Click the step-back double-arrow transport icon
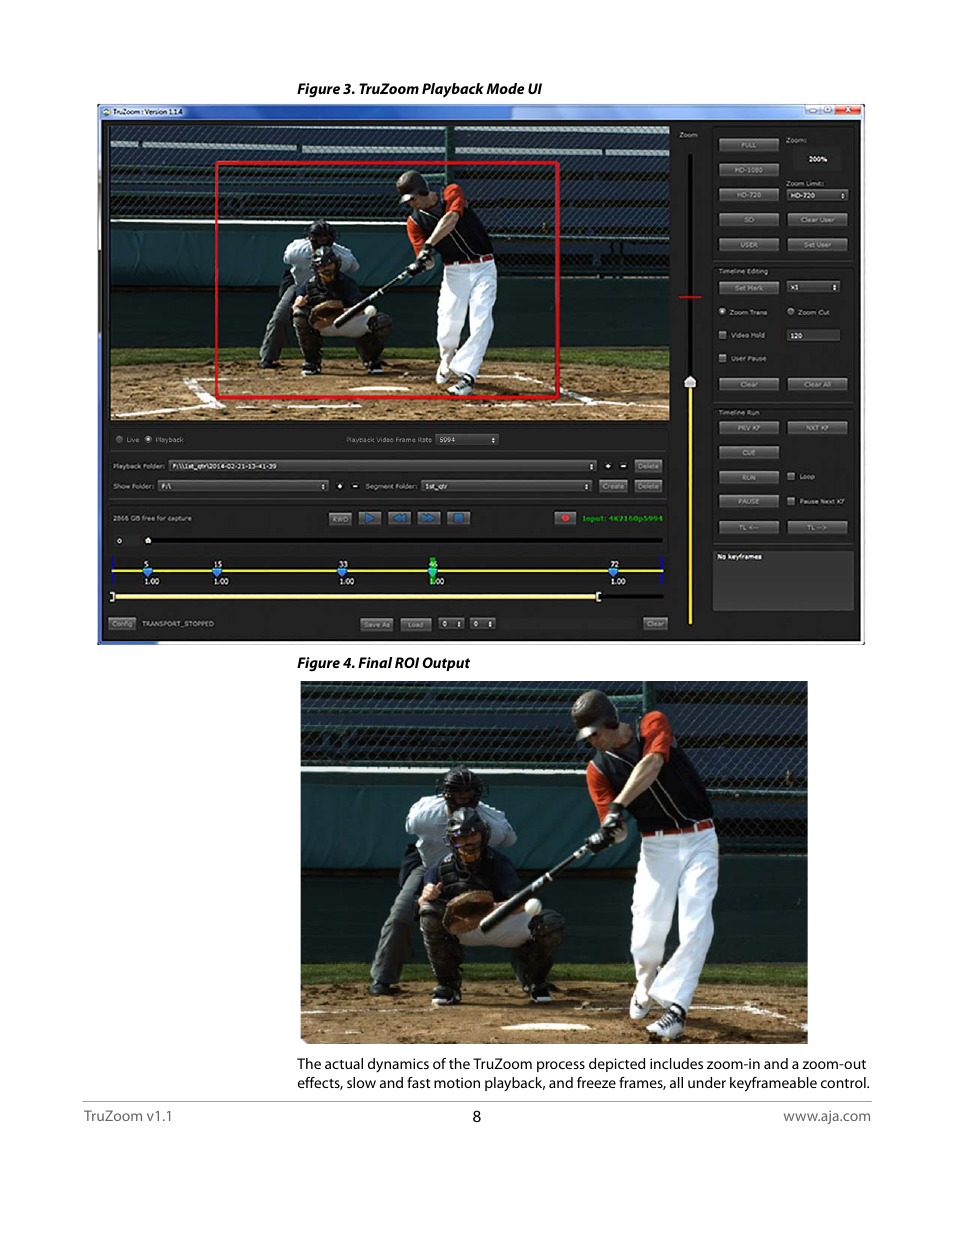Viewport: 954px width, 1235px height. [x=399, y=518]
